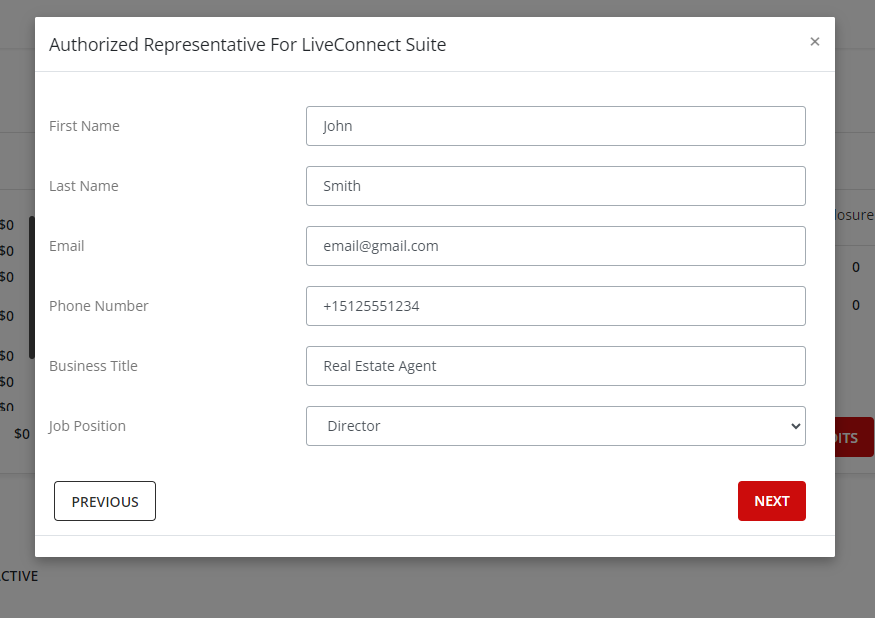Click the Business Title input field
Image resolution: width=875 pixels, height=618 pixels.
click(x=555, y=366)
